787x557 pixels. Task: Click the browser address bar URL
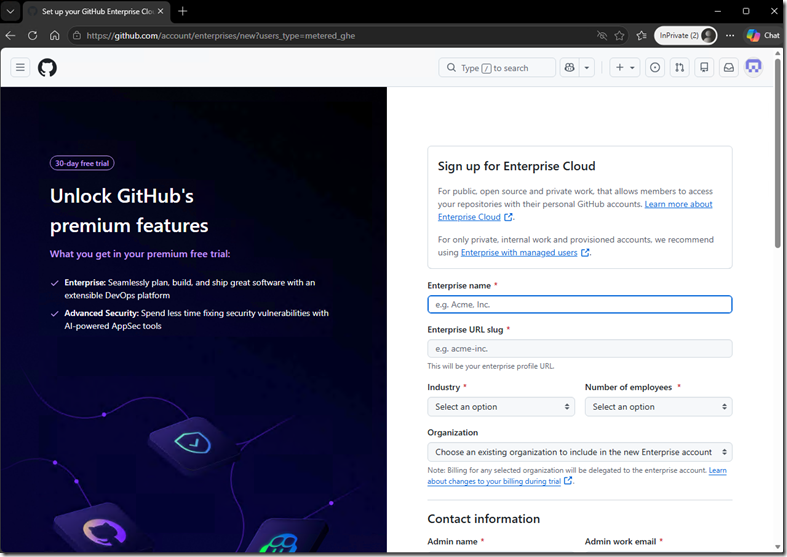(x=221, y=36)
